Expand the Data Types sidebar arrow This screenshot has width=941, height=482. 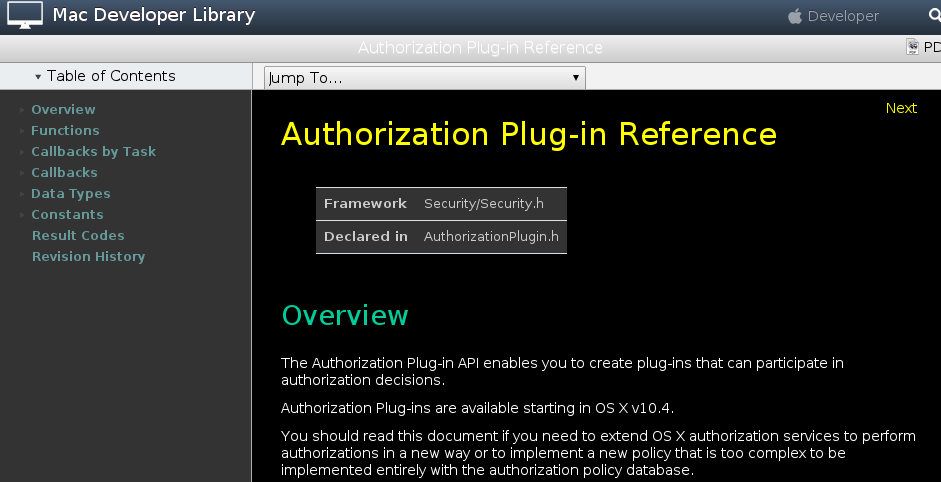pyautogui.click(x=22, y=194)
